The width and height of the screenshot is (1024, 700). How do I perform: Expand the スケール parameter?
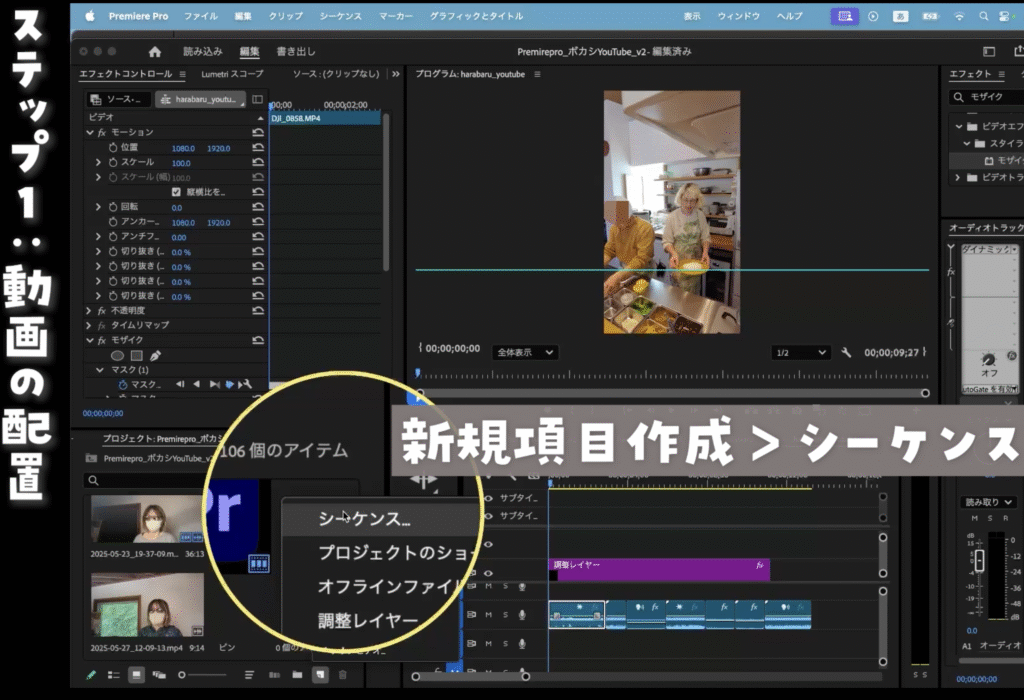click(x=98, y=162)
